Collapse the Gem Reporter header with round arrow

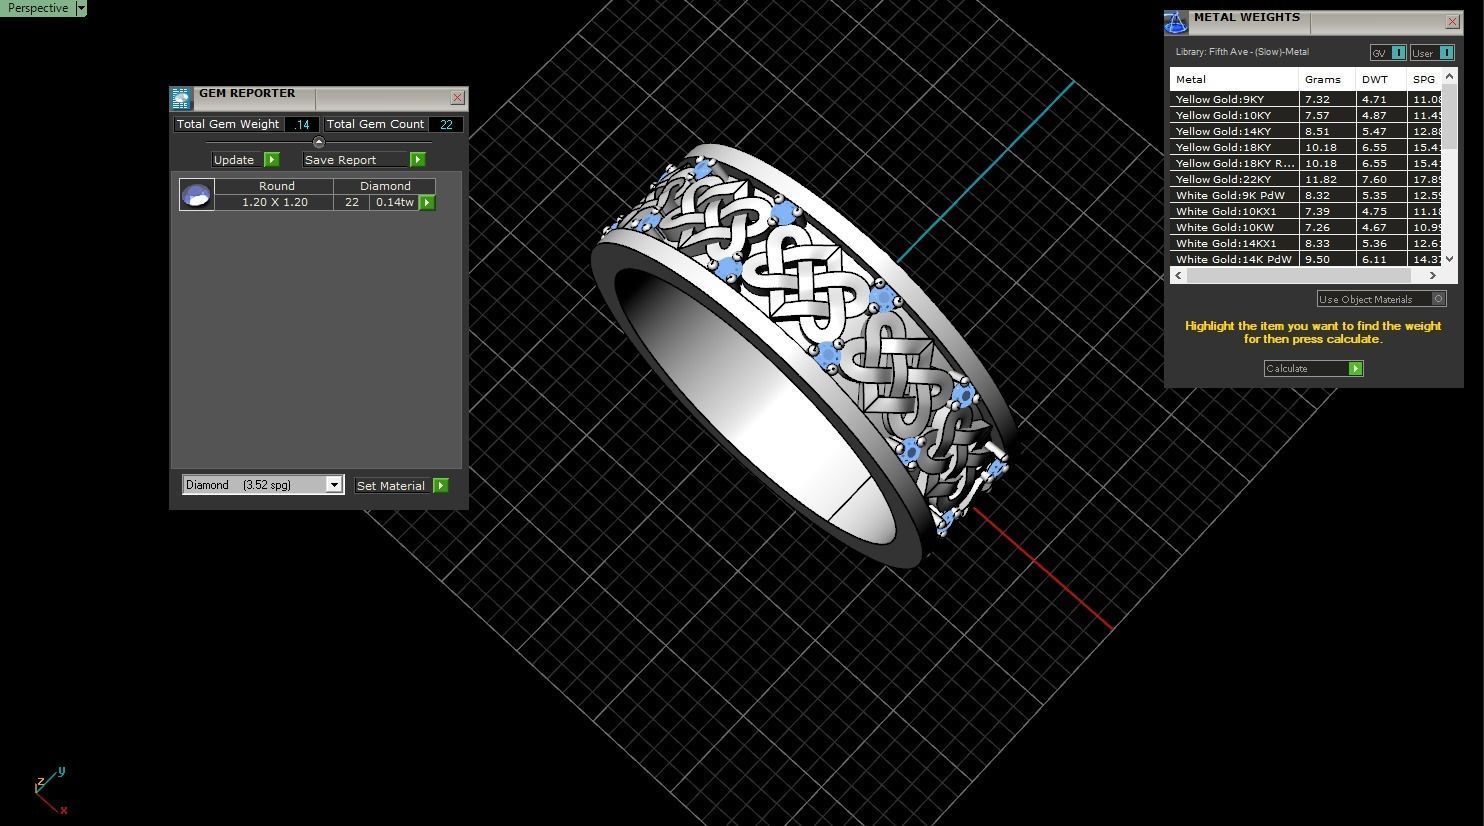click(319, 142)
